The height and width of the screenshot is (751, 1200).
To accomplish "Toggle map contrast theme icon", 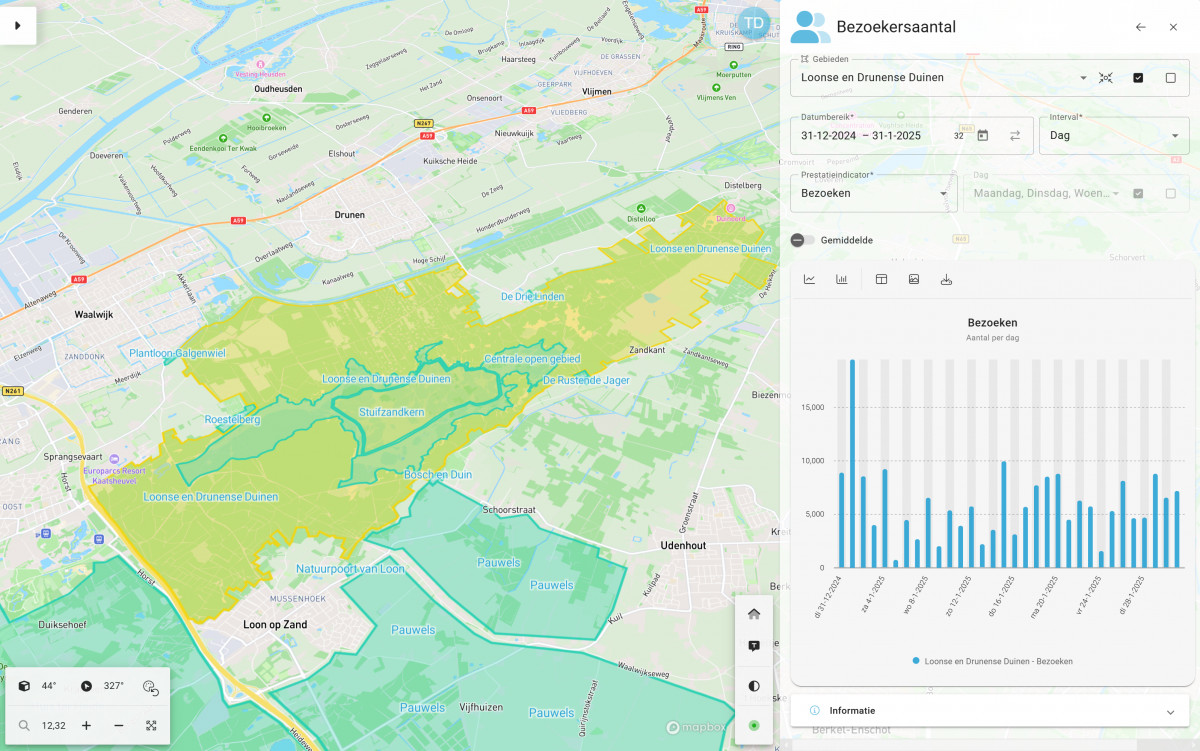I will (754, 686).
